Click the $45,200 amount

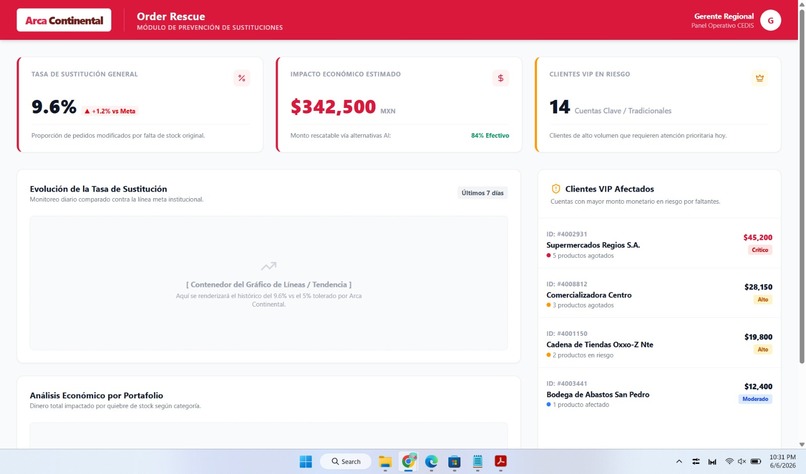[x=758, y=238]
